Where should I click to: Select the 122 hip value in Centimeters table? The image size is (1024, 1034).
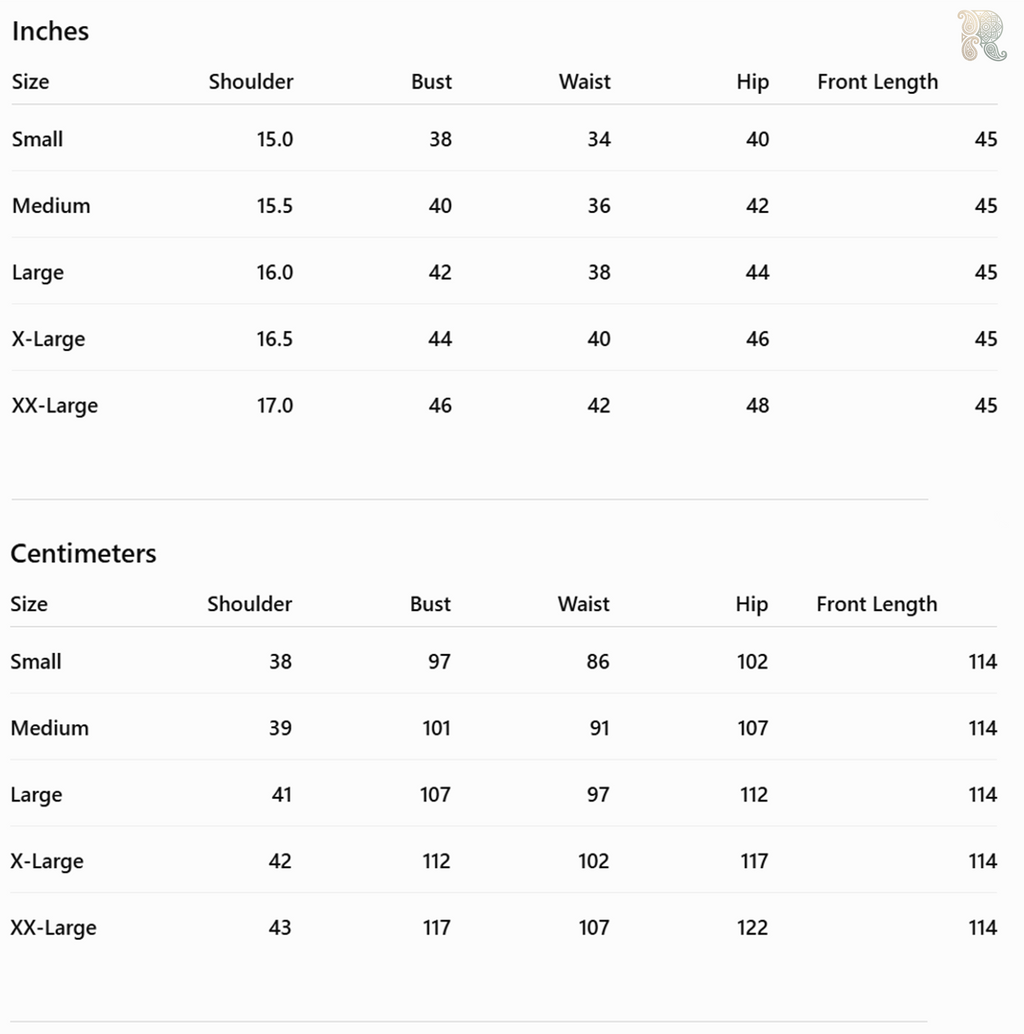tap(752, 928)
